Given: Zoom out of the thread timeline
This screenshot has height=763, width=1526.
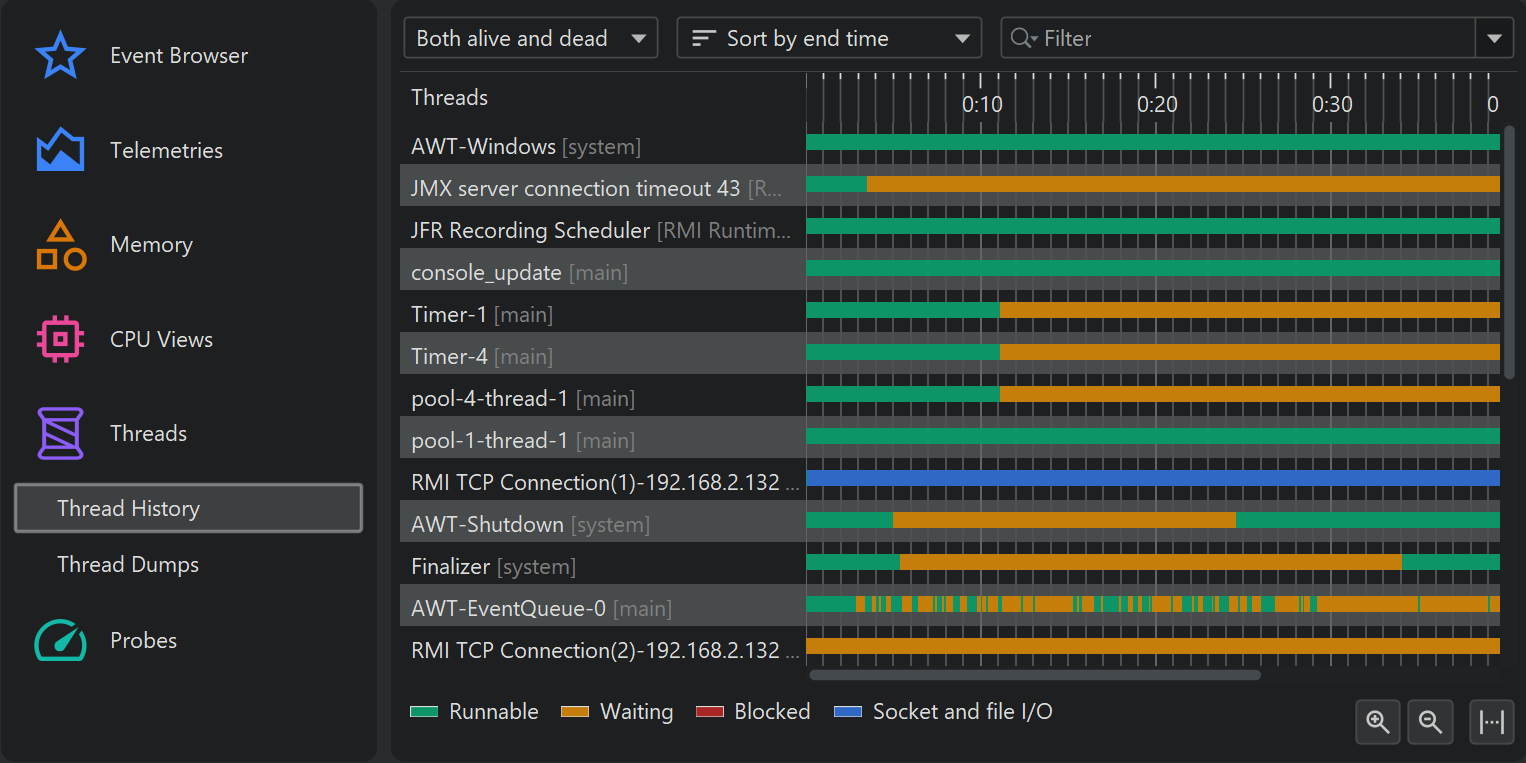Looking at the screenshot, I should tap(1430, 722).
